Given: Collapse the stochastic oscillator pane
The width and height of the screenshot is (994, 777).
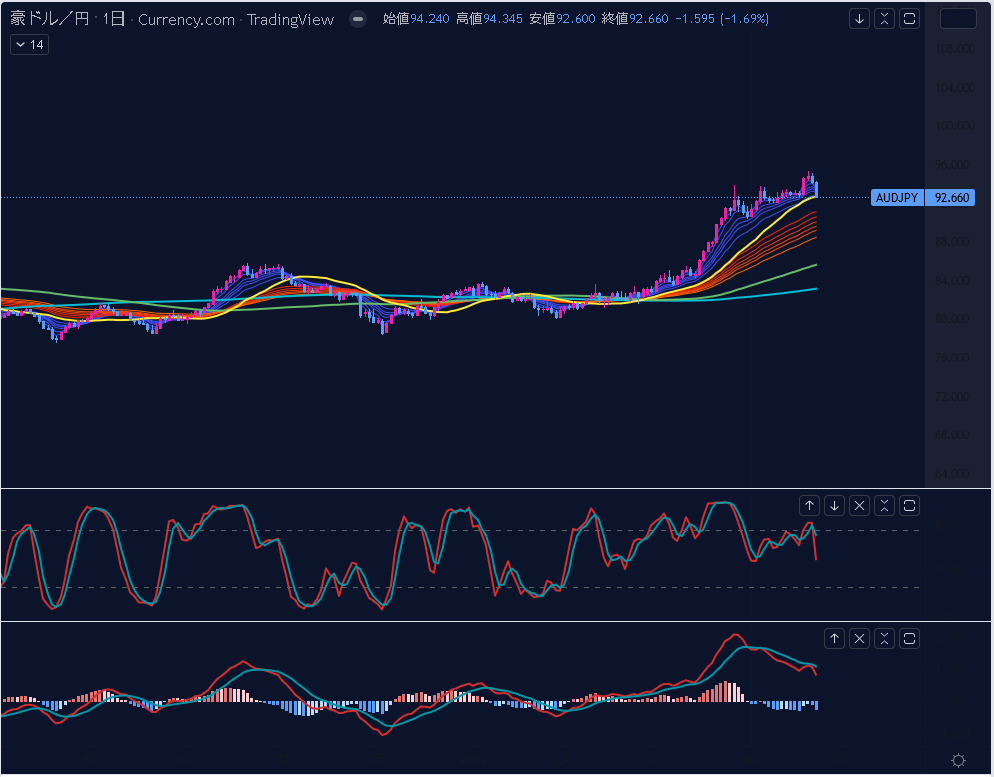Looking at the screenshot, I should click(x=884, y=506).
